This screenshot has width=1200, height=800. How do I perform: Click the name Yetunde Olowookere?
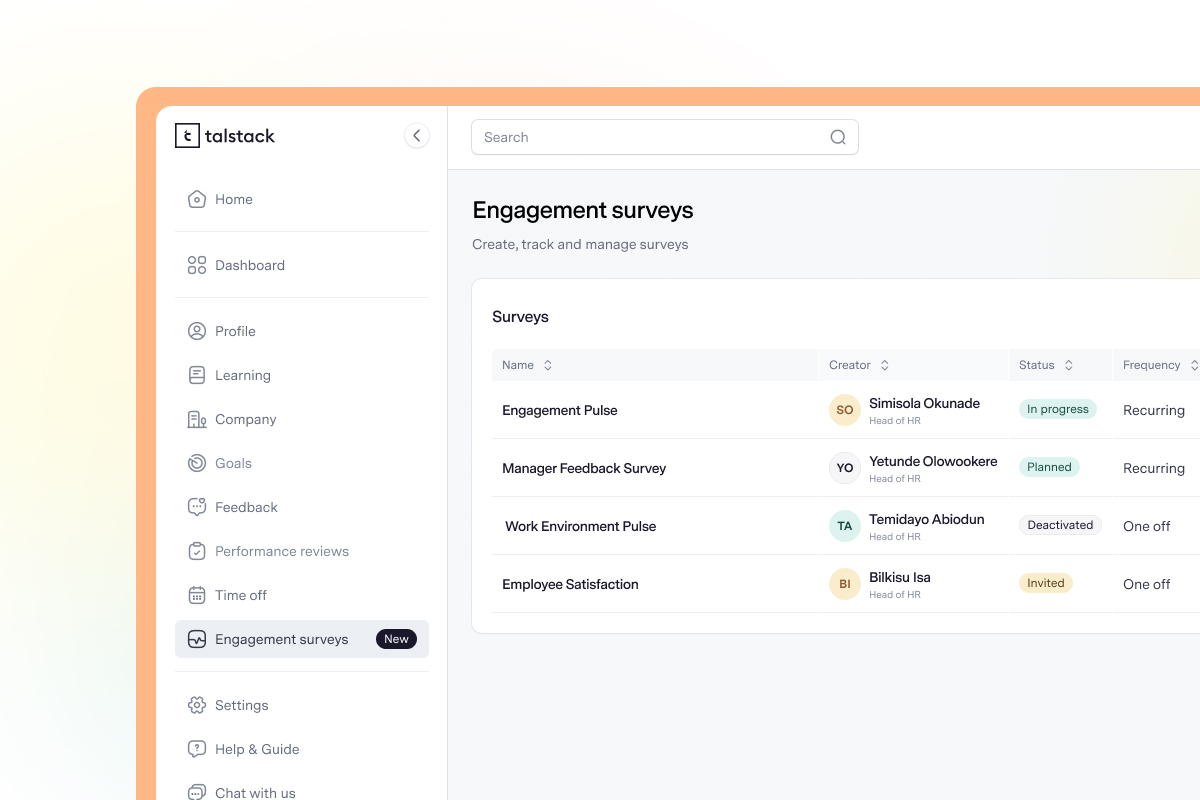[933, 461]
